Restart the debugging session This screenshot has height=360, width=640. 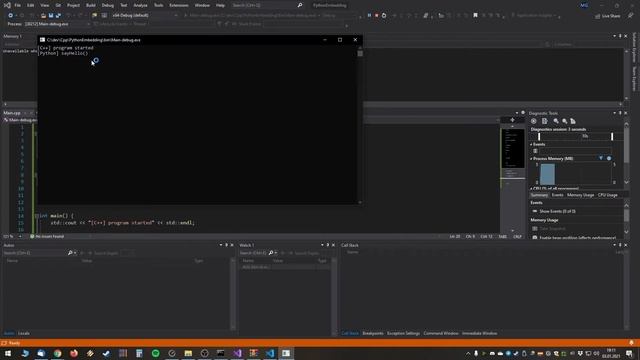(384, 15)
